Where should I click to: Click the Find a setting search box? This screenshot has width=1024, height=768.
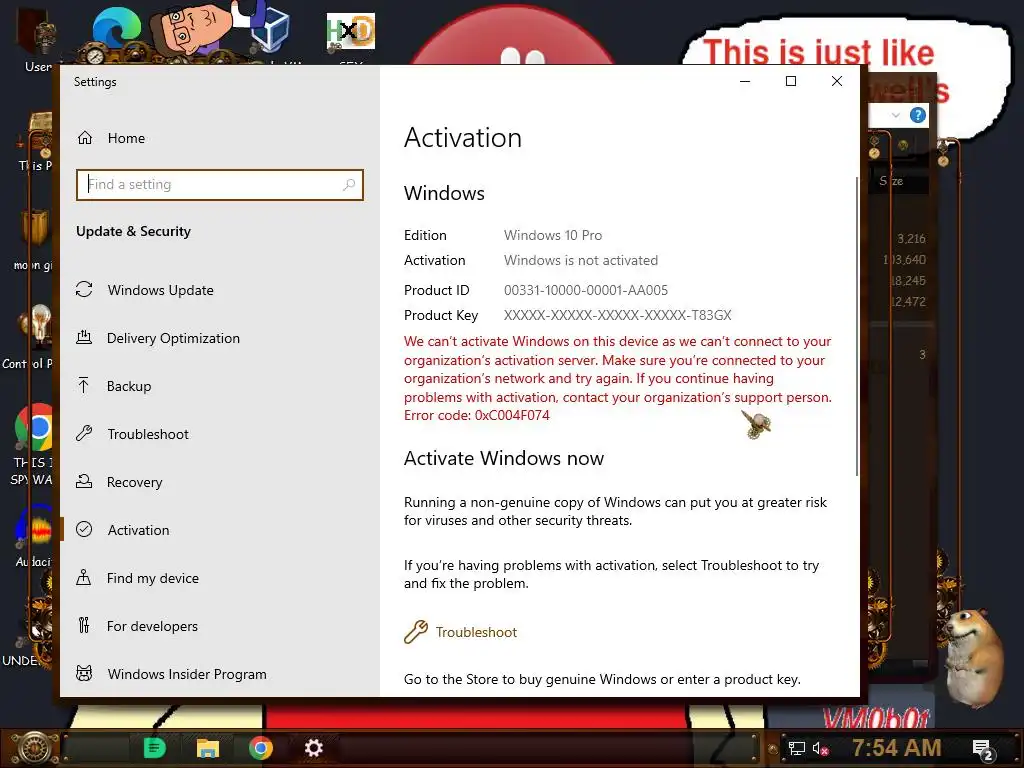219,185
